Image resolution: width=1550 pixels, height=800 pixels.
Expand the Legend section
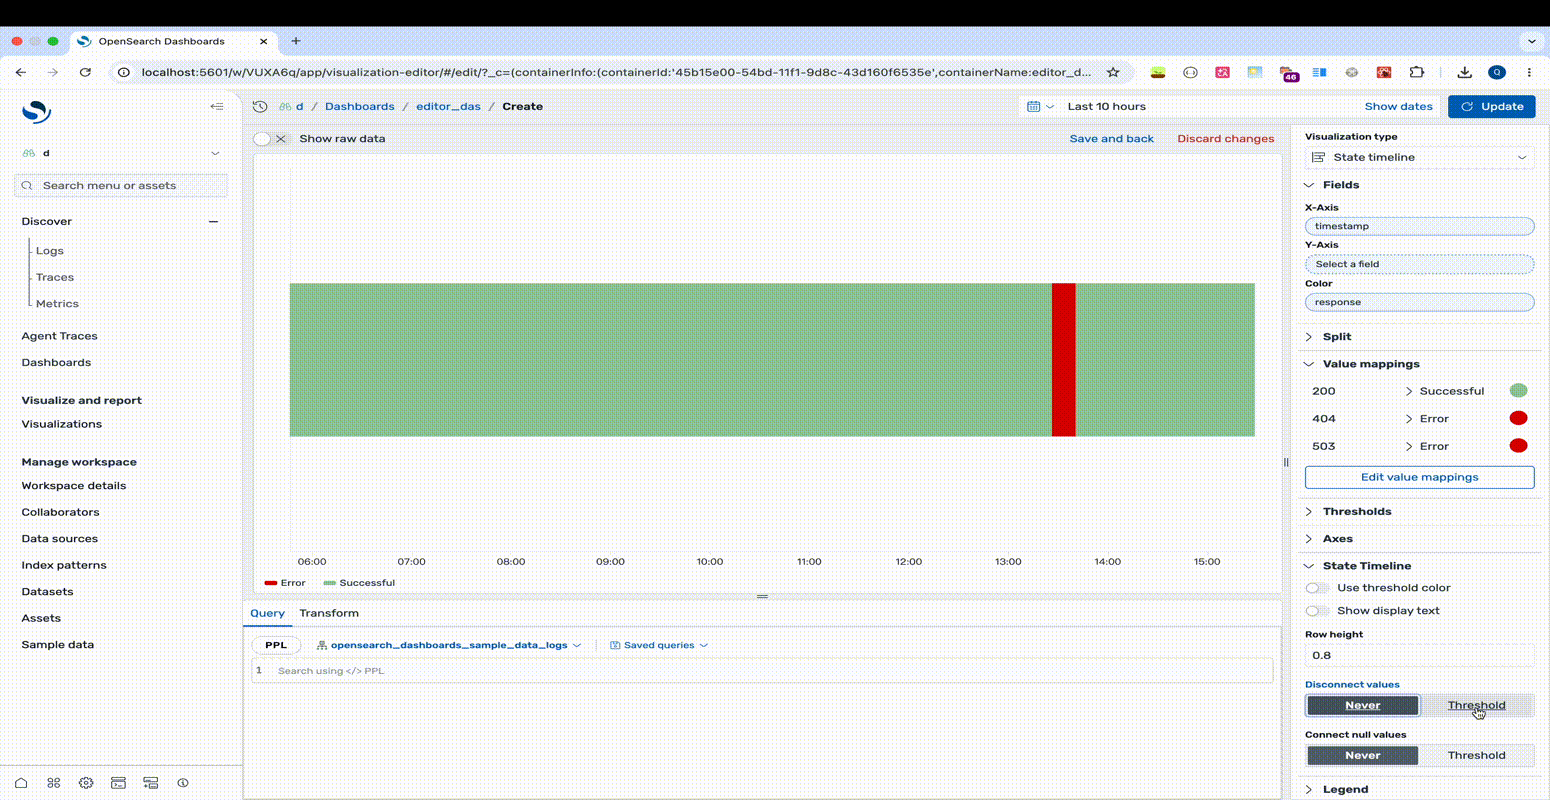(1309, 790)
